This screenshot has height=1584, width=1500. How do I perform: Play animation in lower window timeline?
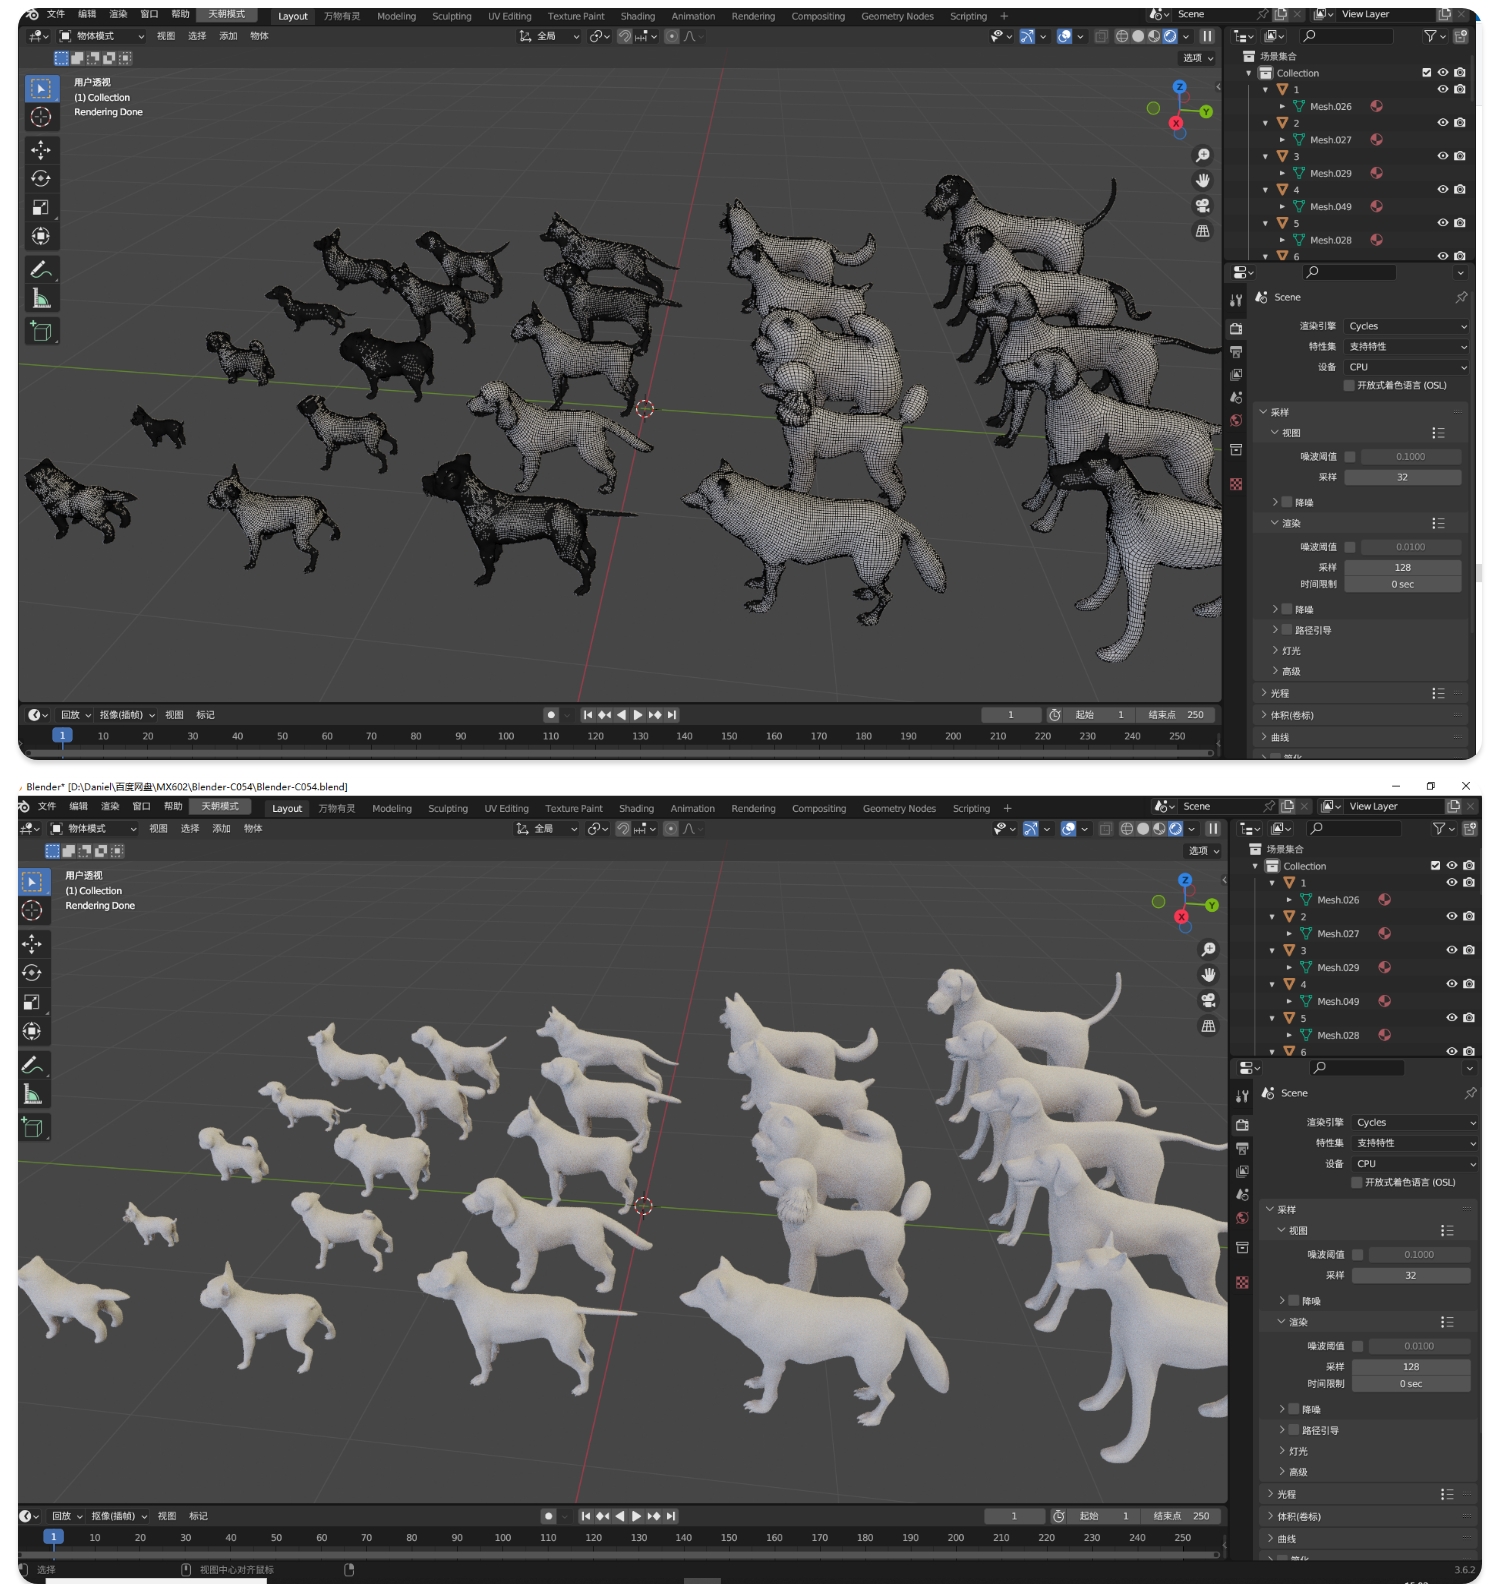click(x=637, y=1516)
